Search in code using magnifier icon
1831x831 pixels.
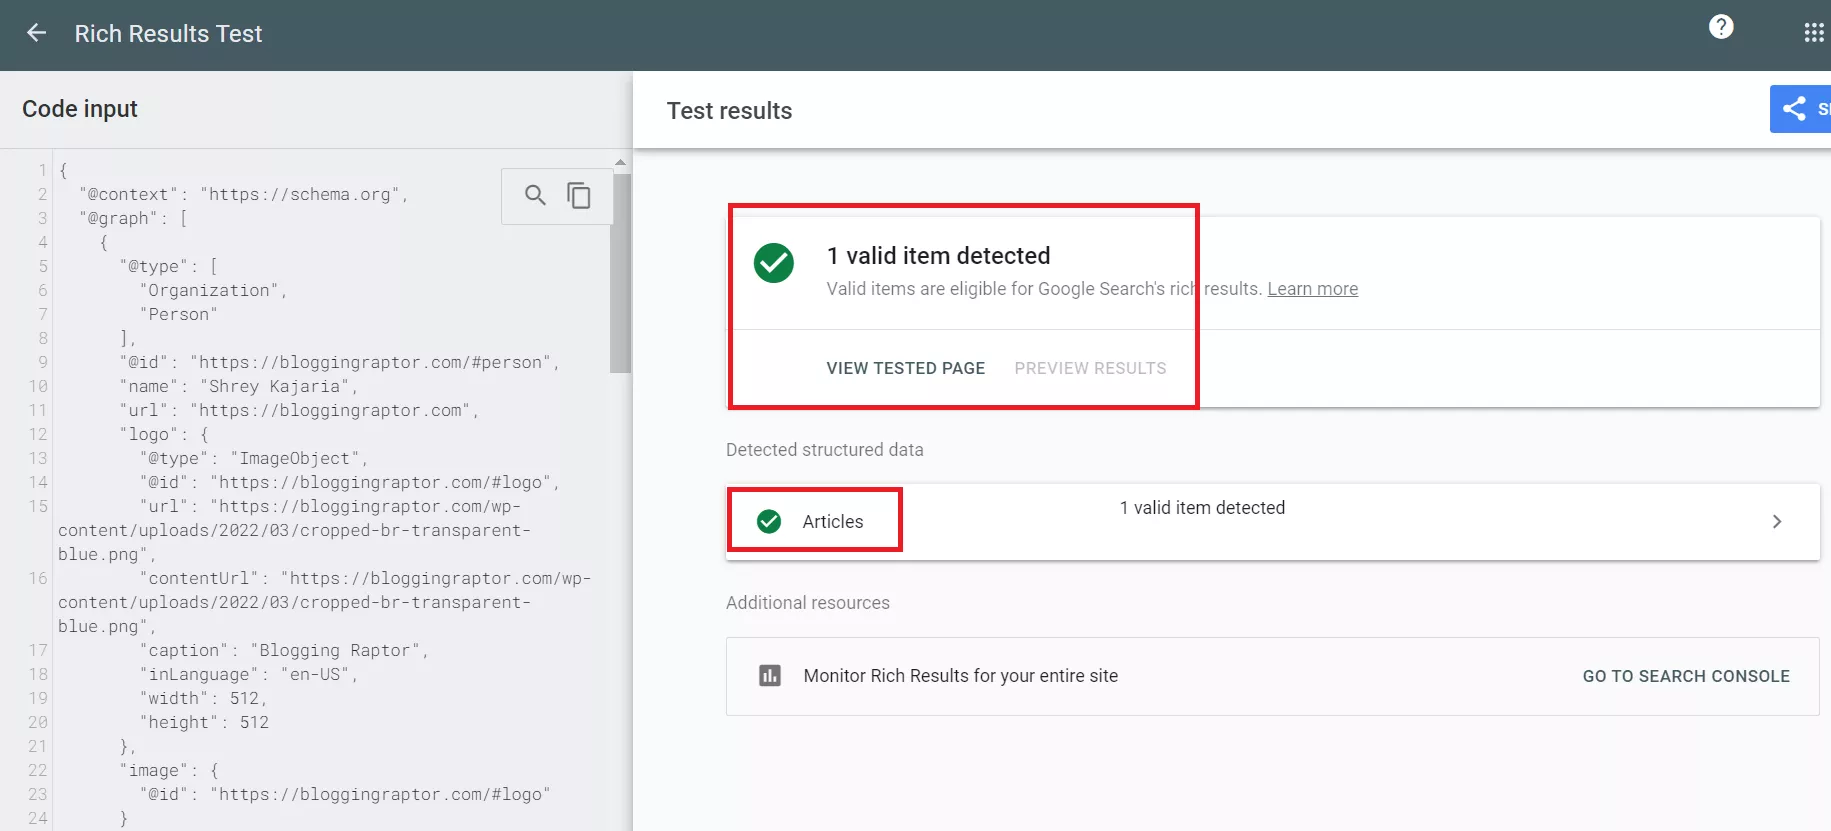click(x=535, y=195)
